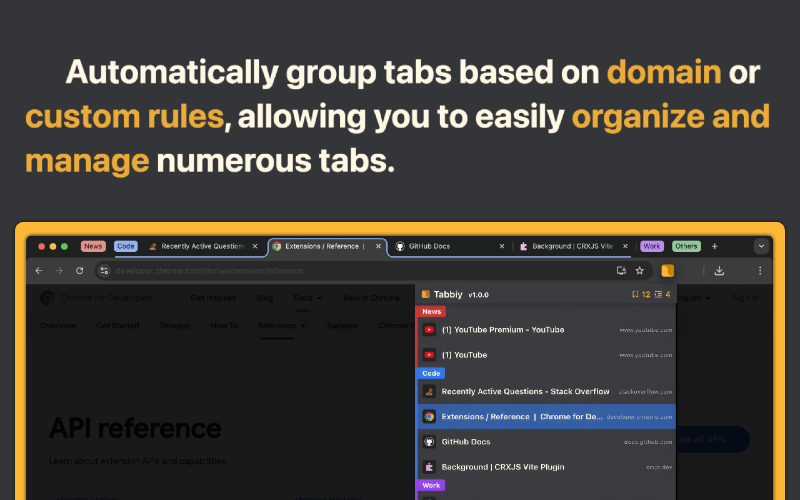The height and width of the screenshot is (500, 800).
Task: Click CRXJS icon in Tabbiy list
Action: point(429,466)
